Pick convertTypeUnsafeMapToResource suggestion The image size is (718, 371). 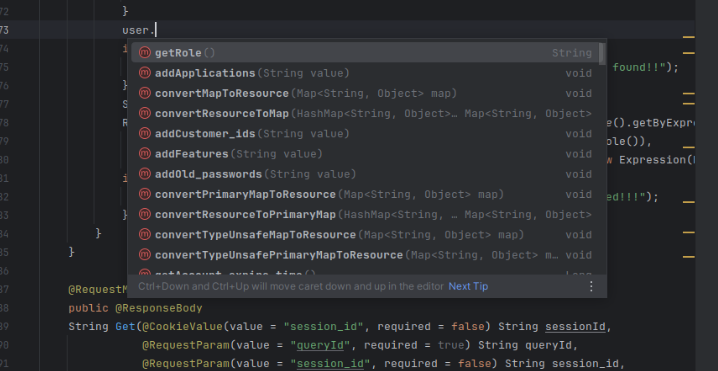click(365, 235)
